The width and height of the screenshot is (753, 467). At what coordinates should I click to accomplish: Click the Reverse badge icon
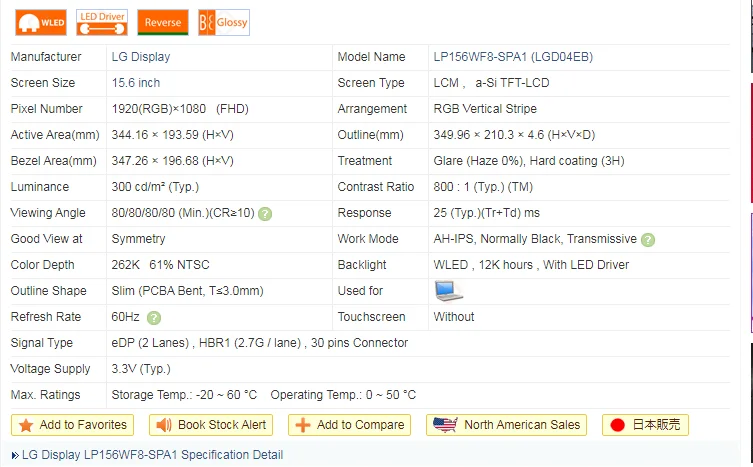[163, 23]
